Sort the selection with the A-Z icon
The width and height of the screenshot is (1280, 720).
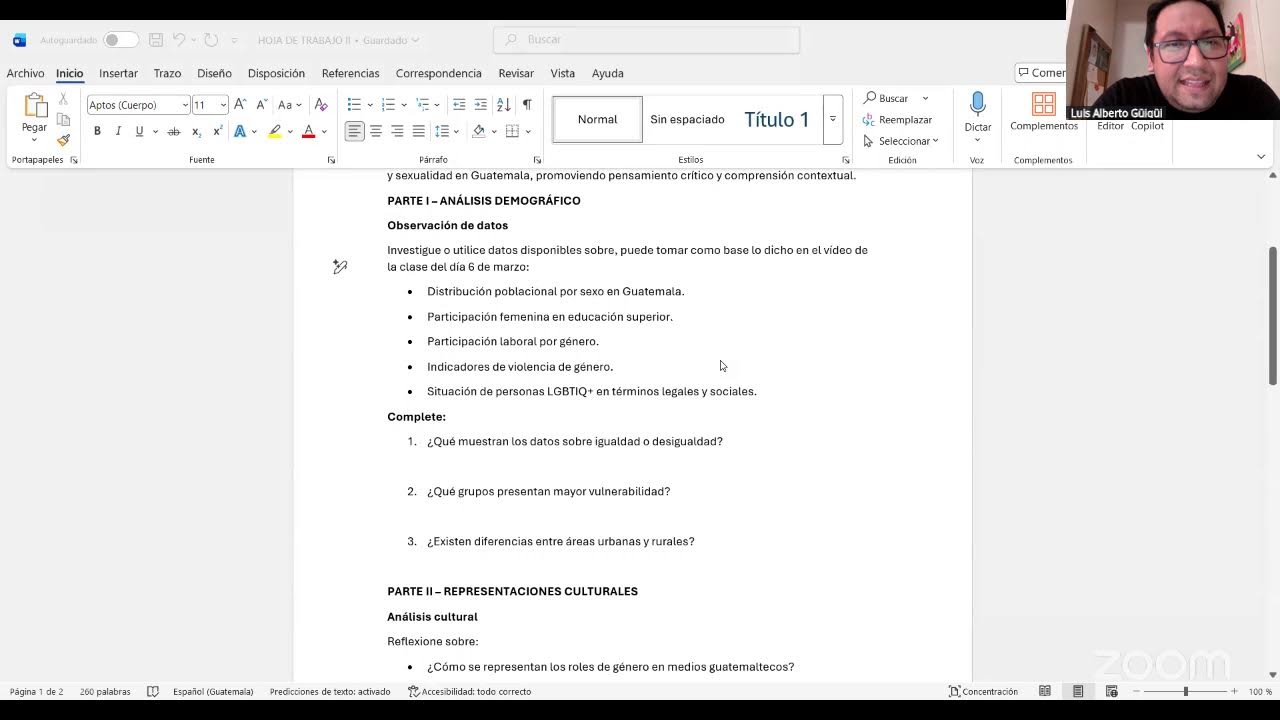[503, 105]
